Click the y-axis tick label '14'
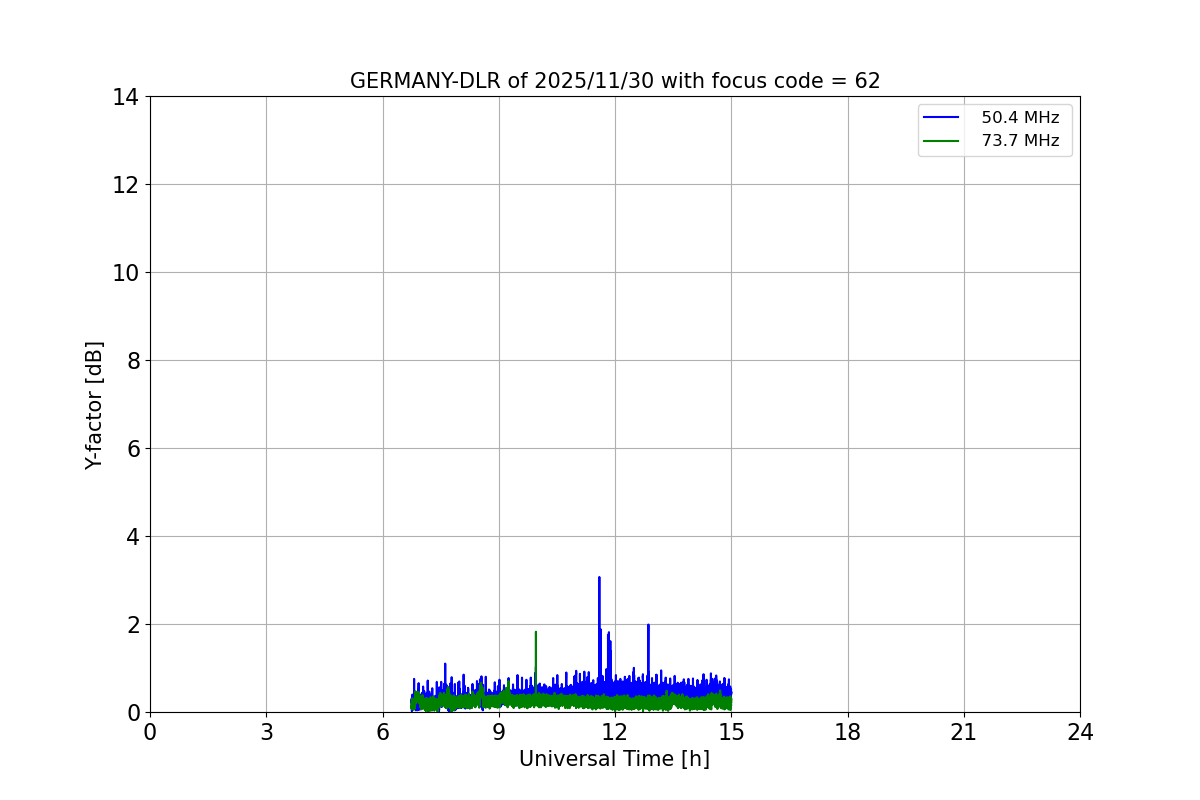The height and width of the screenshot is (800, 1200). (127, 97)
